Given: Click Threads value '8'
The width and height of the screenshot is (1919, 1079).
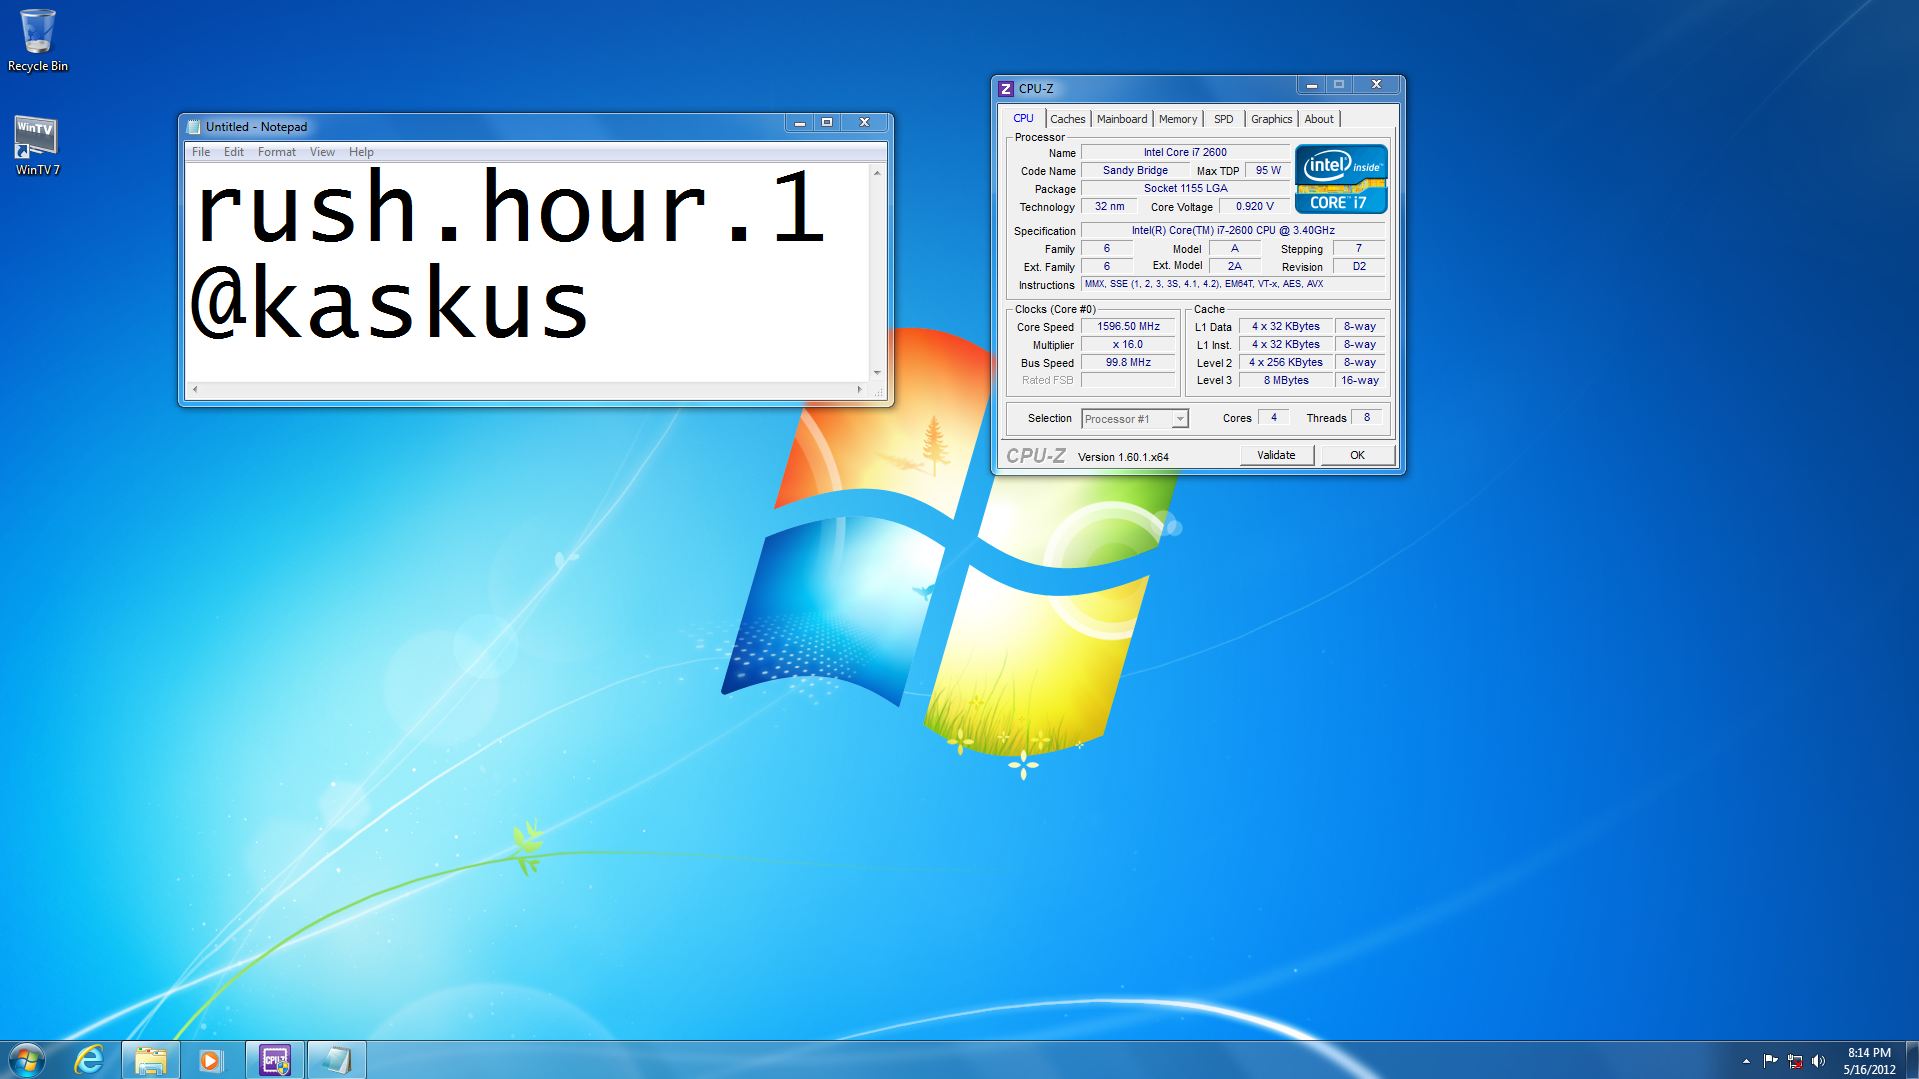Looking at the screenshot, I should click(1367, 417).
